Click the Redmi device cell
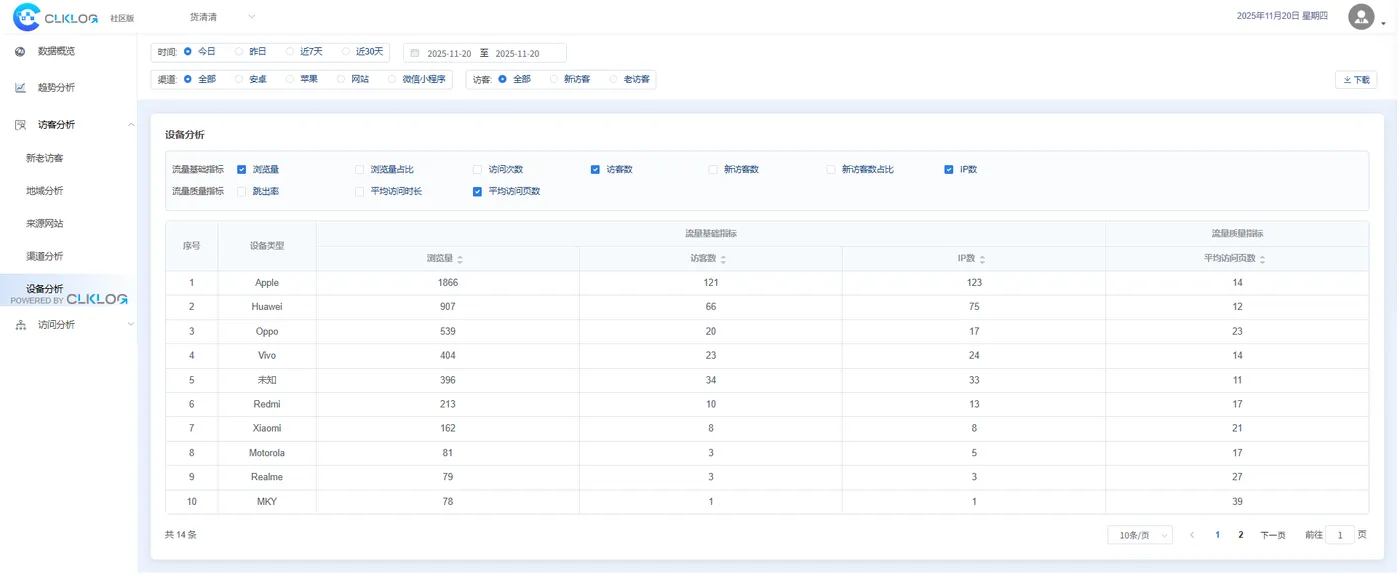Image resolution: width=1400 pixels, height=577 pixels. 267,405
